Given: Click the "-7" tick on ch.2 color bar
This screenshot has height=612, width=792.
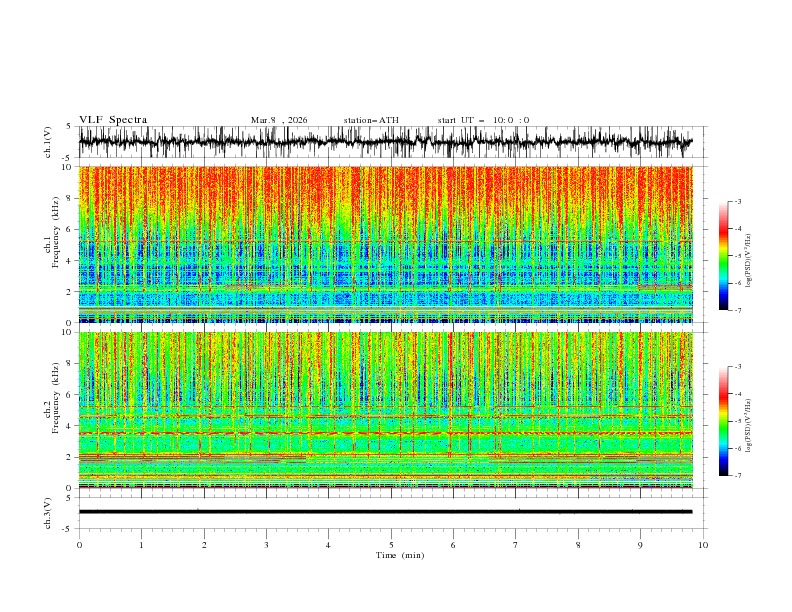Looking at the screenshot, I should click(x=737, y=476).
